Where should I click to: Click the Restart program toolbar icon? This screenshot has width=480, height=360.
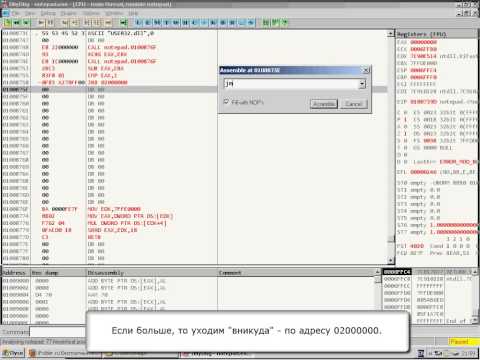point(17,23)
